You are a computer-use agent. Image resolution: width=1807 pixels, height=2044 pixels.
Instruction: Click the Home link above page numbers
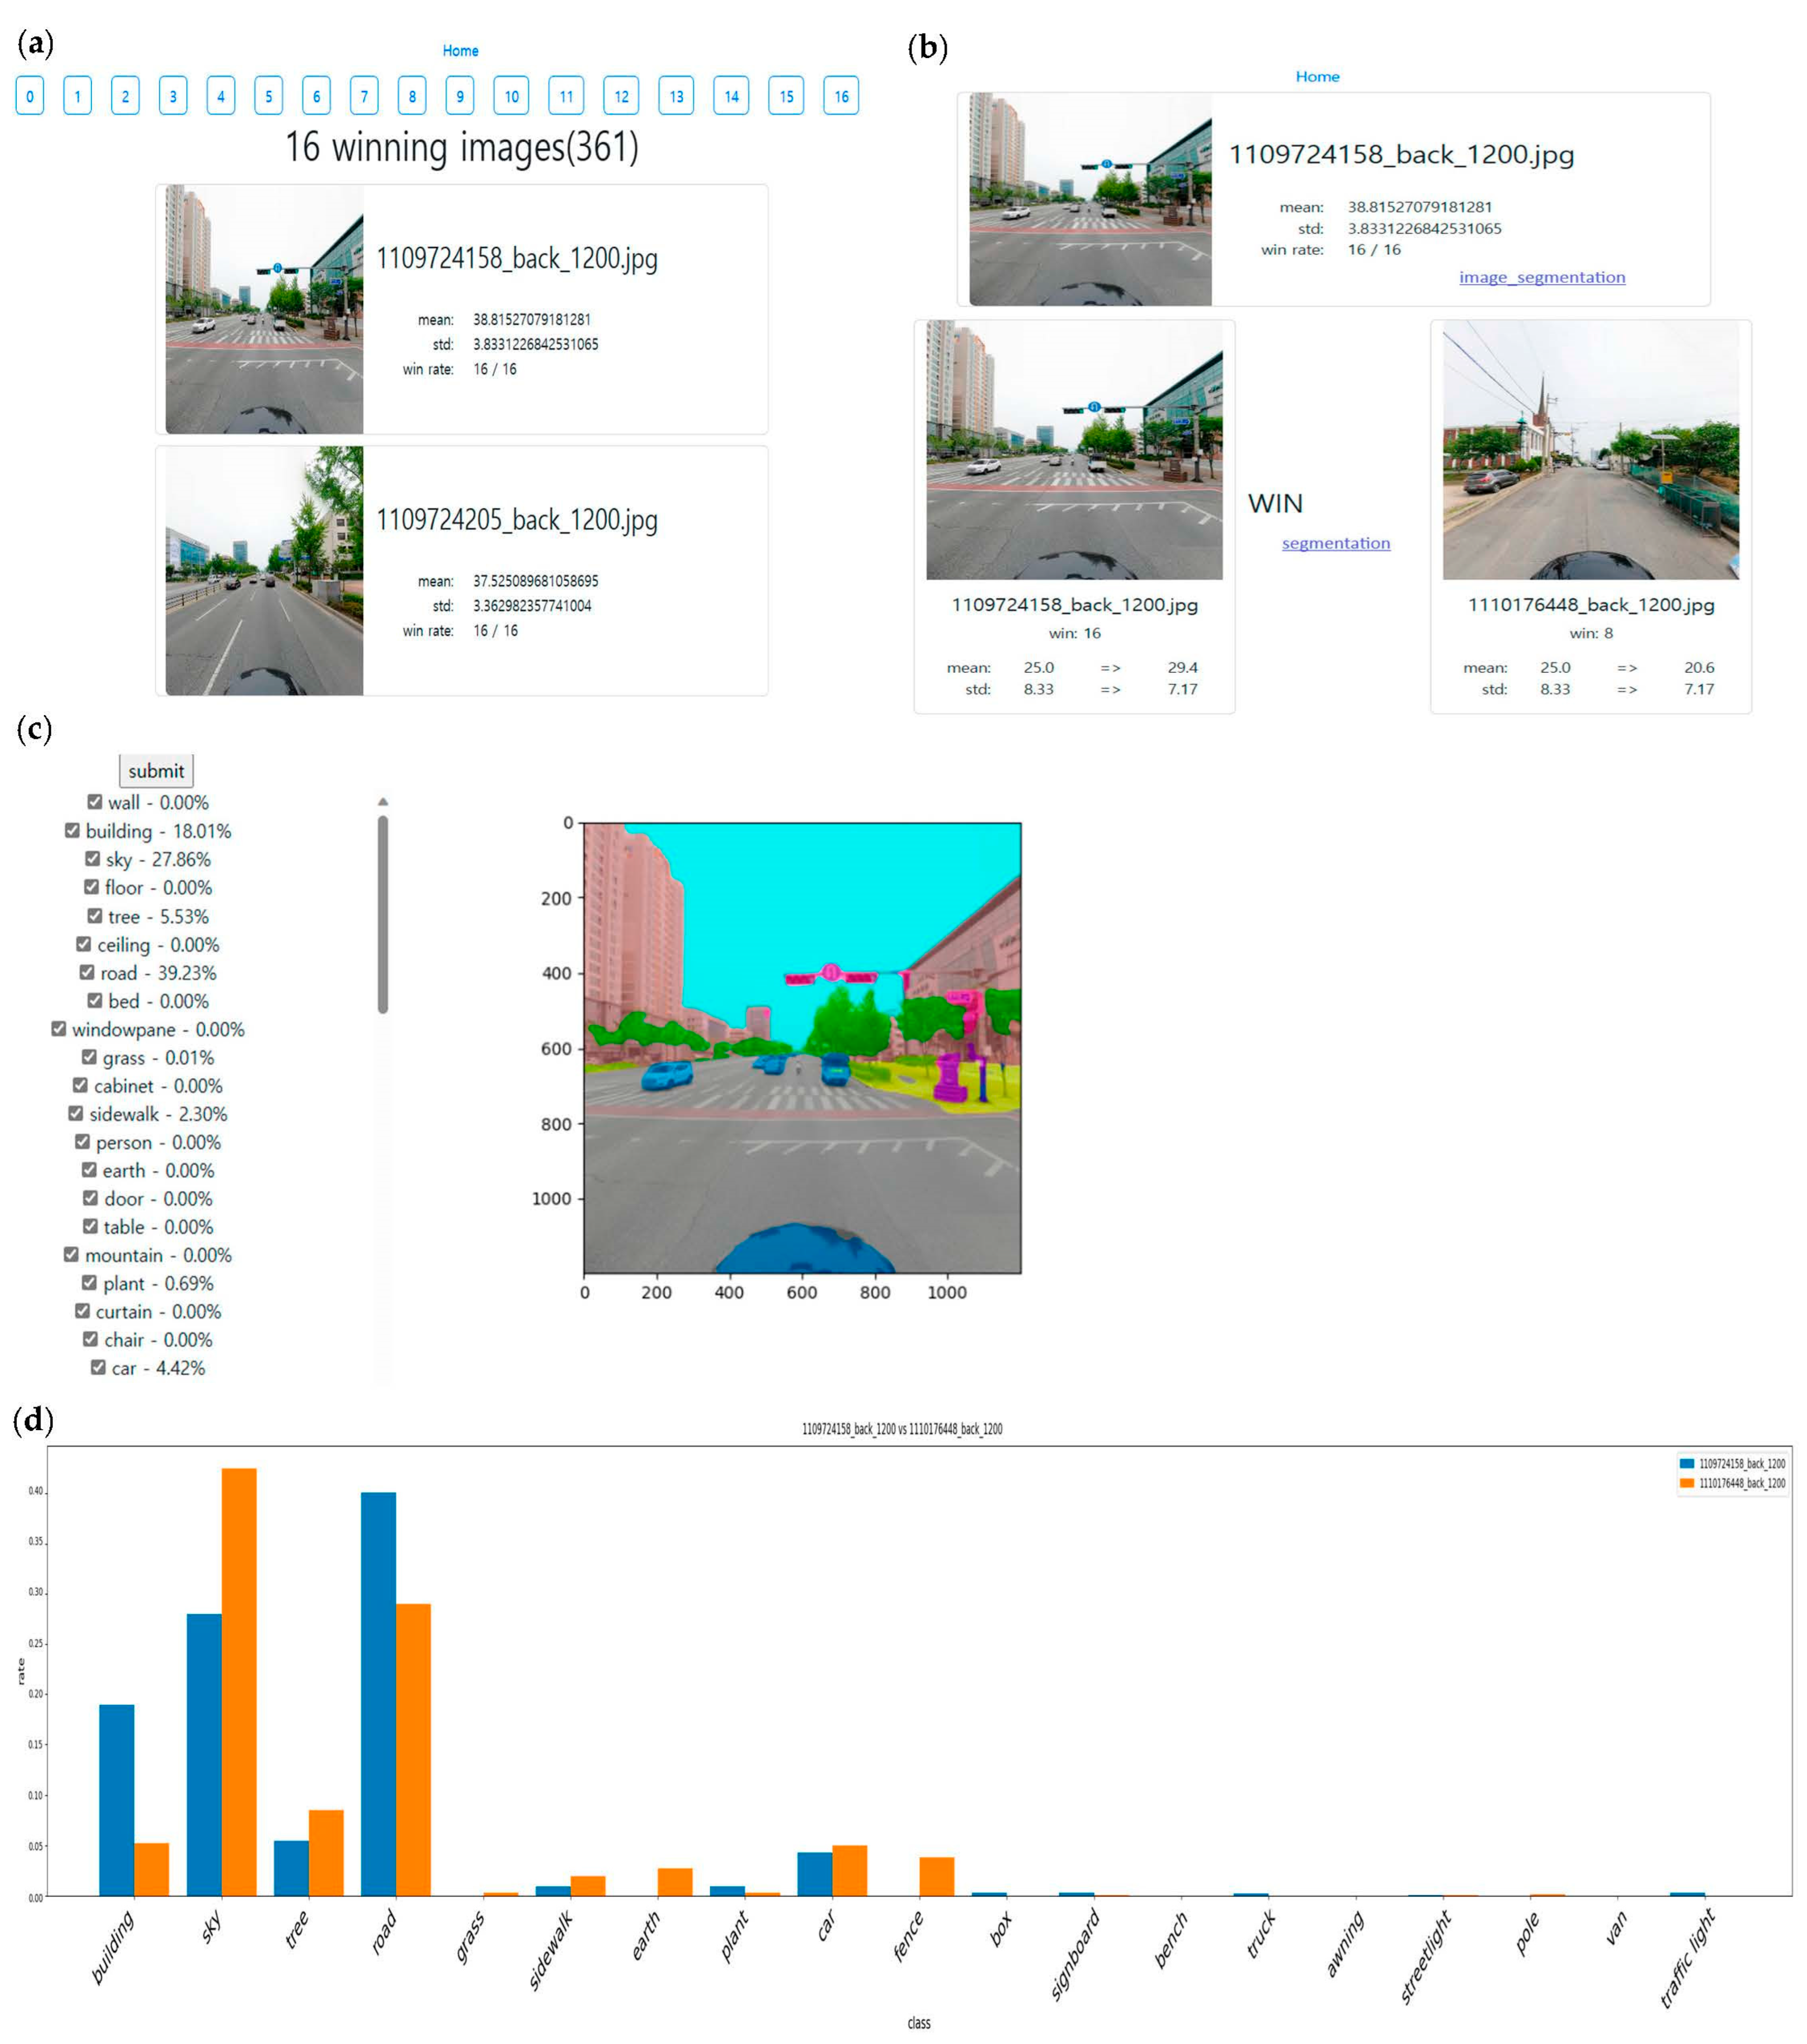pyautogui.click(x=460, y=50)
